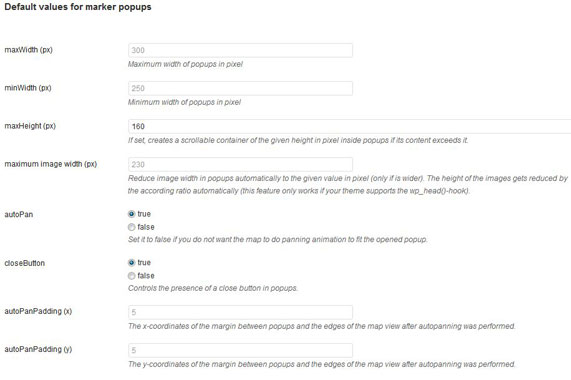Click the autoPanPadding (x) label

[38, 312]
